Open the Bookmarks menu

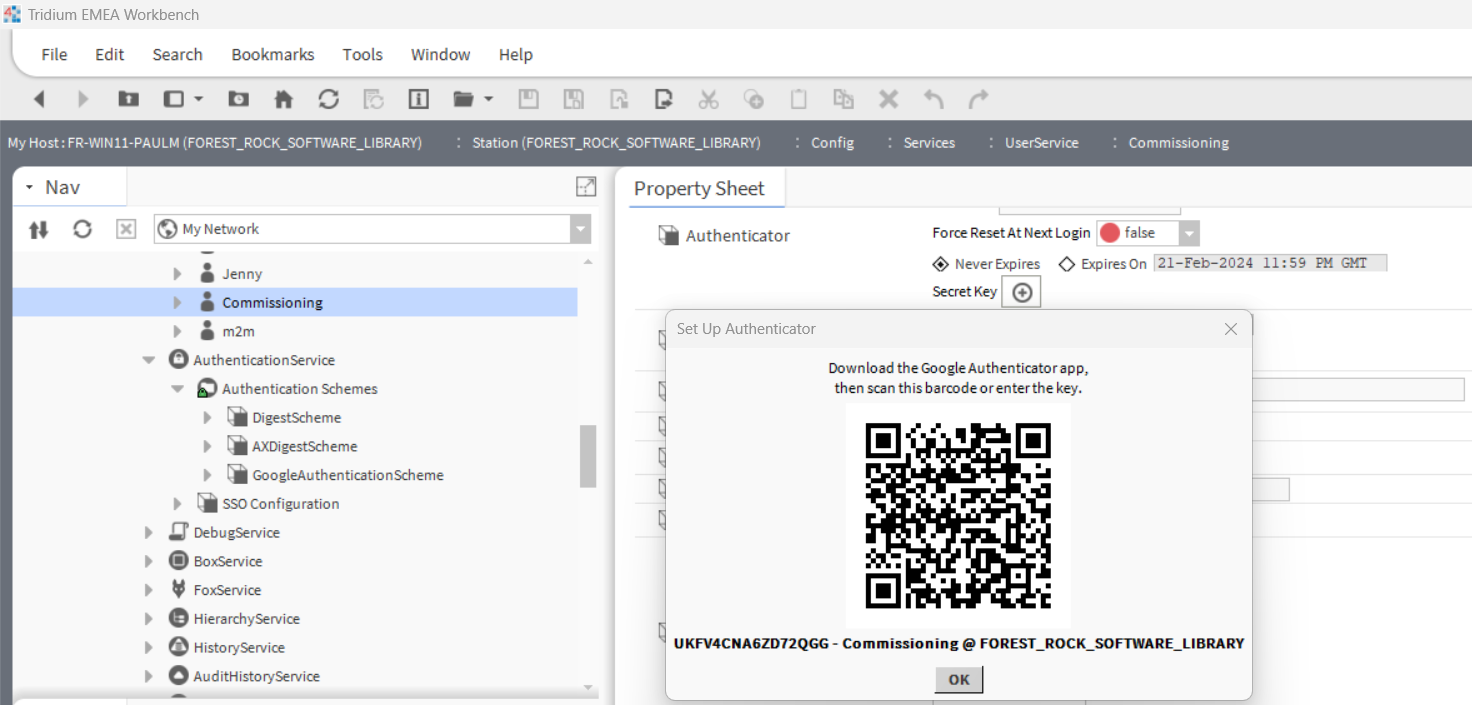tap(273, 54)
